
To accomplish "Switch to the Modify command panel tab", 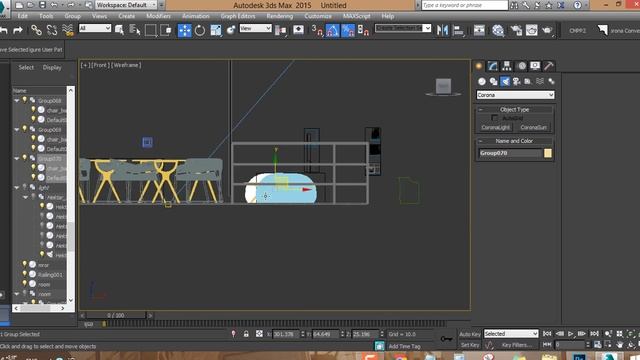I will [x=493, y=66].
